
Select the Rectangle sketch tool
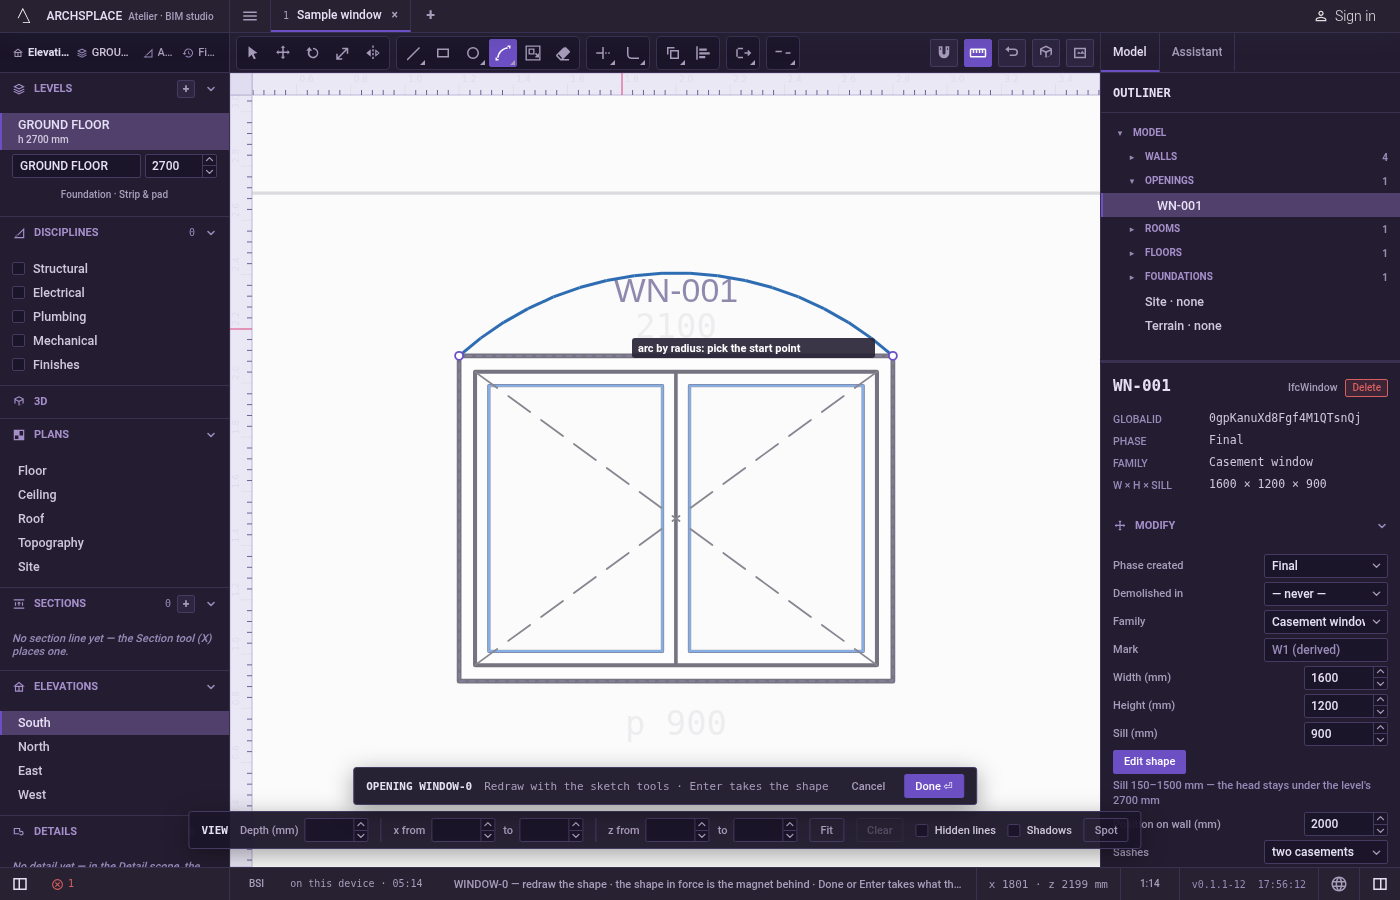point(443,53)
